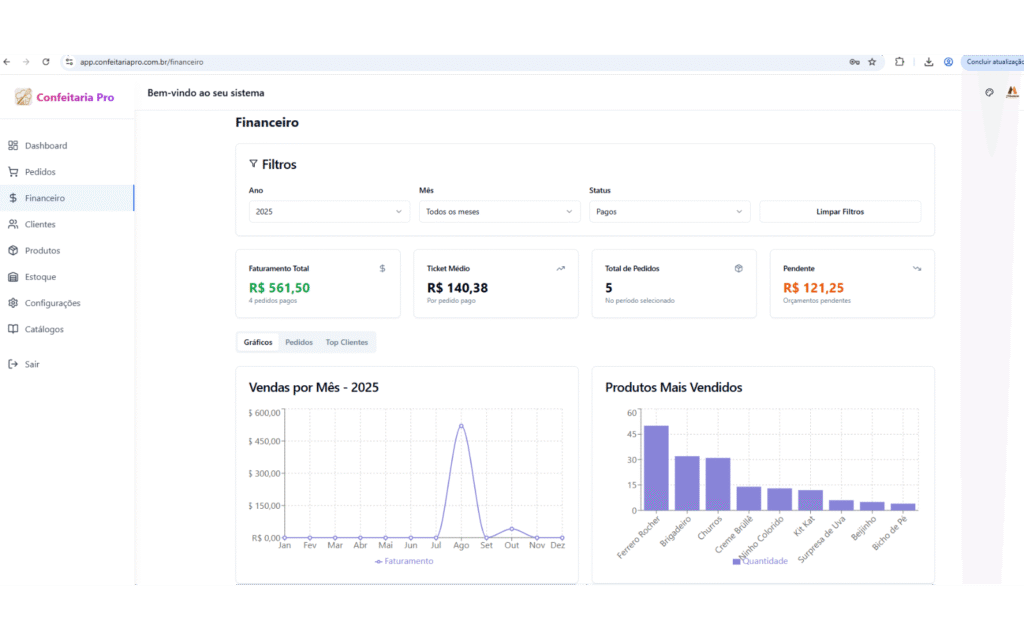Viewport: 1024px width, 640px height.
Task: Reload the page using browser refresh
Action: pyautogui.click(x=46, y=62)
